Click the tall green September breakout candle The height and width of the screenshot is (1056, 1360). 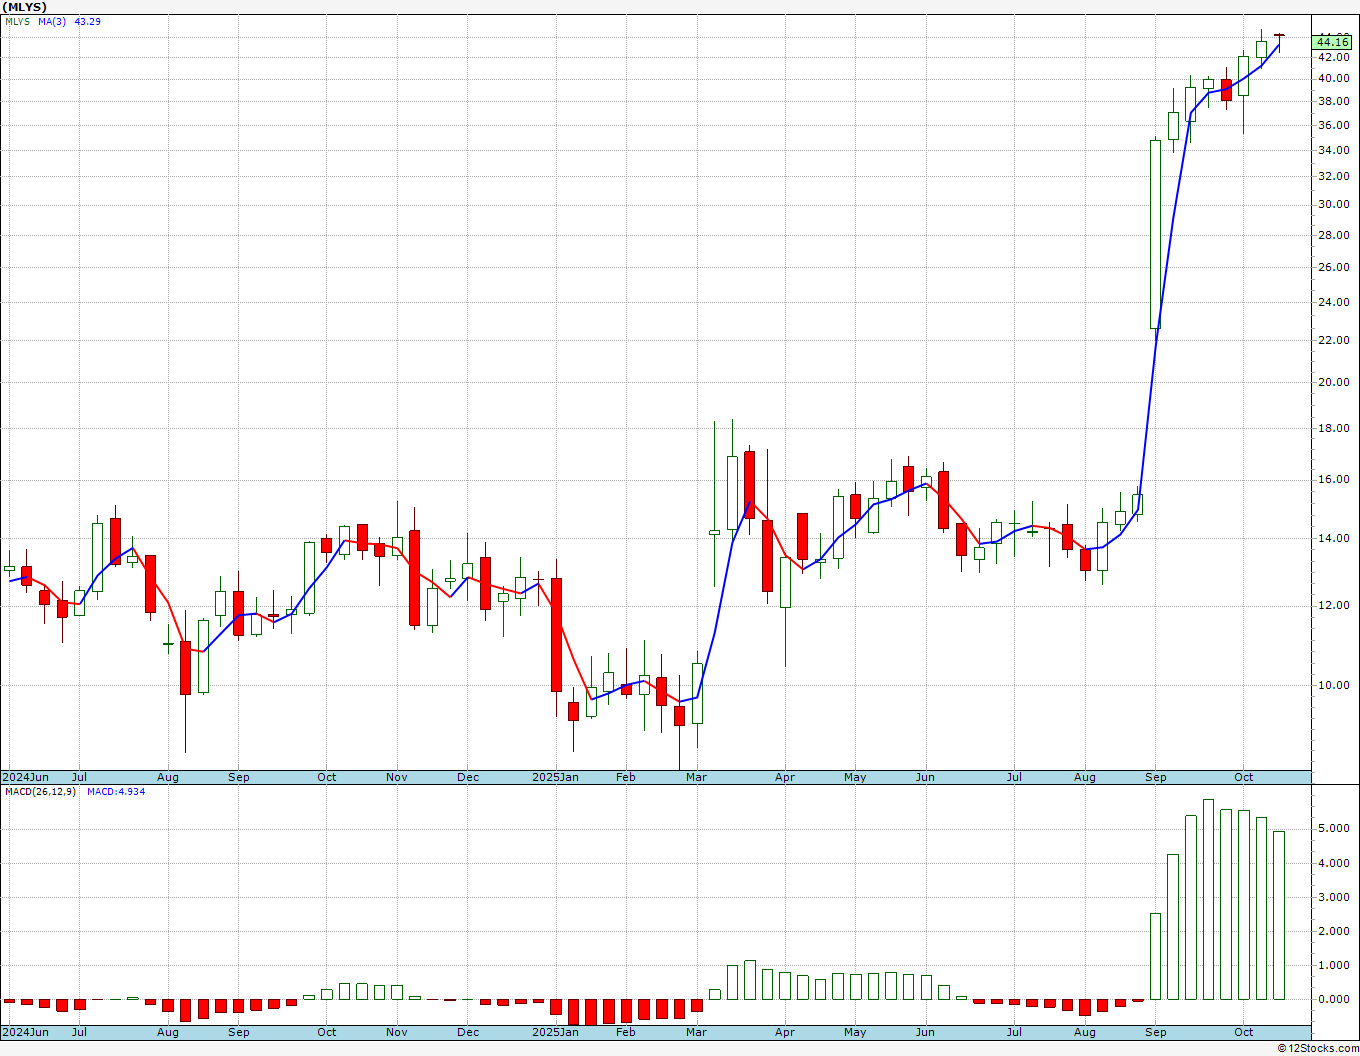pos(1156,234)
